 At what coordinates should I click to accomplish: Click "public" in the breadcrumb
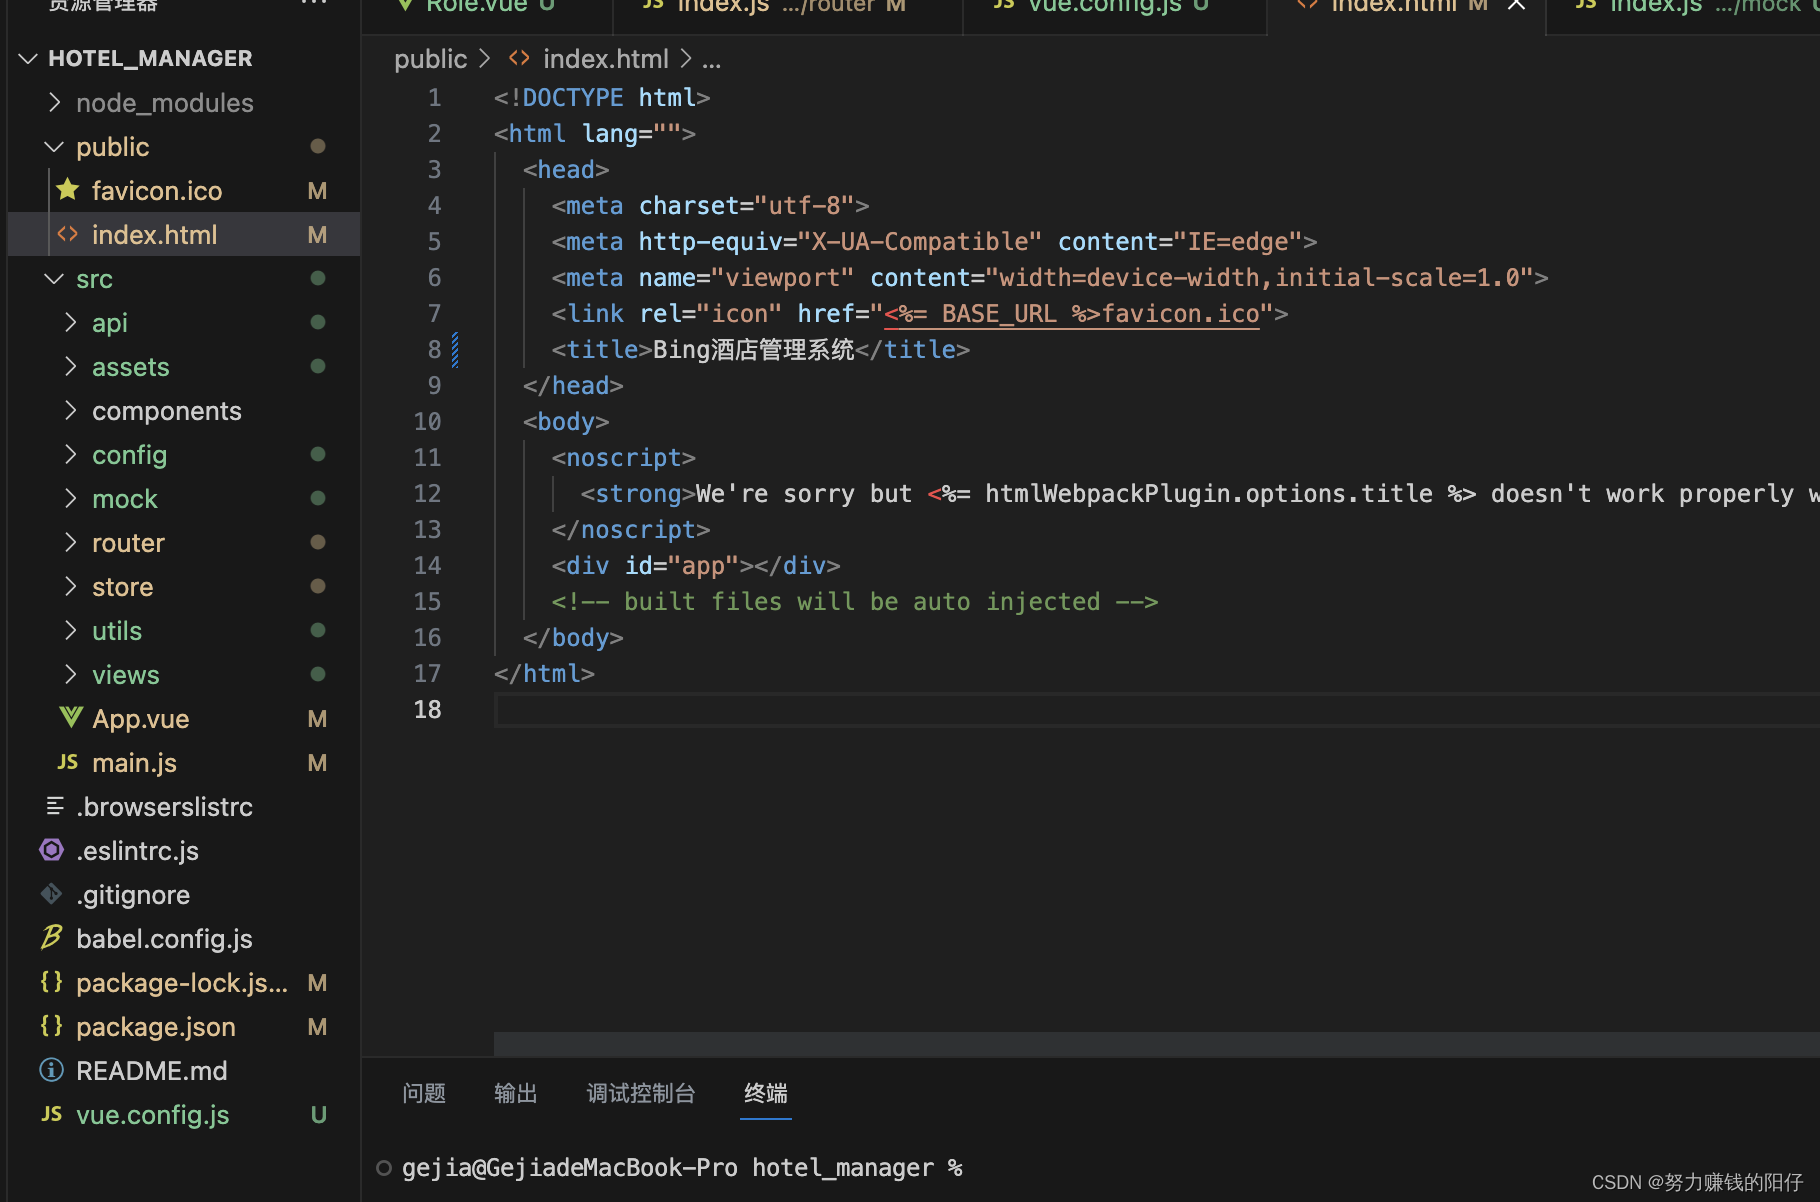(430, 58)
